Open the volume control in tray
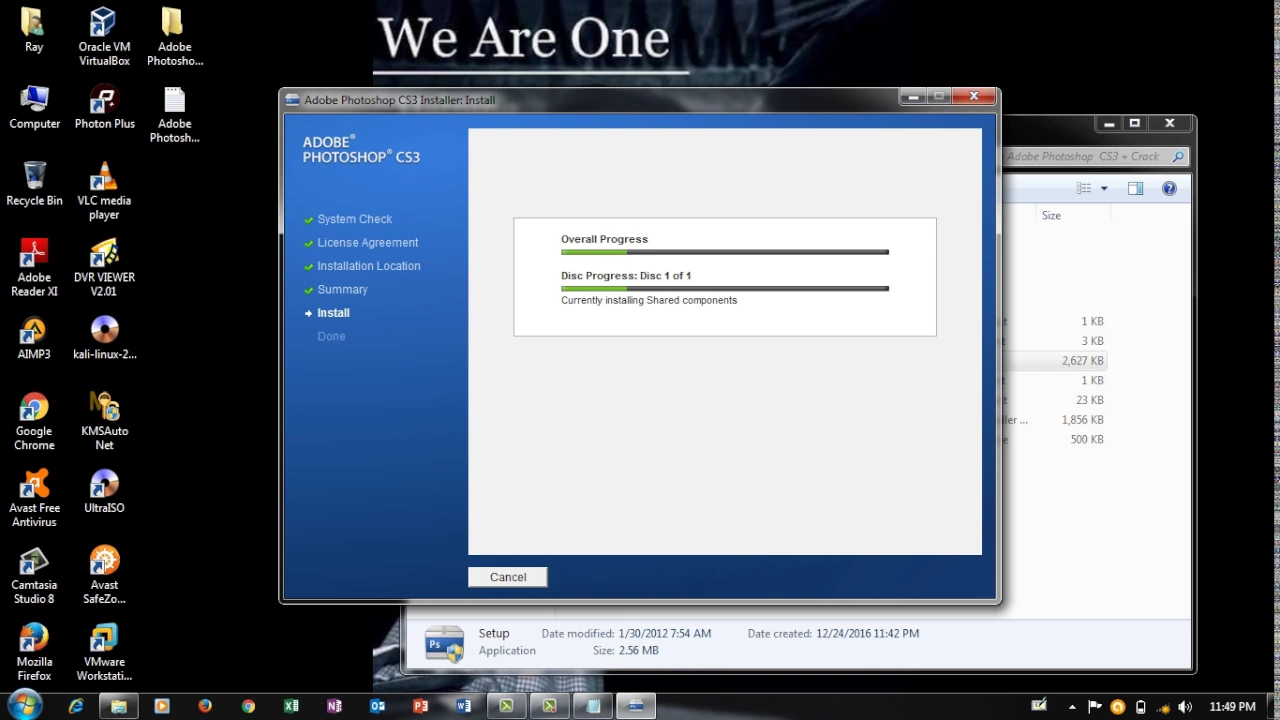This screenshot has width=1280, height=720. [x=1185, y=707]
